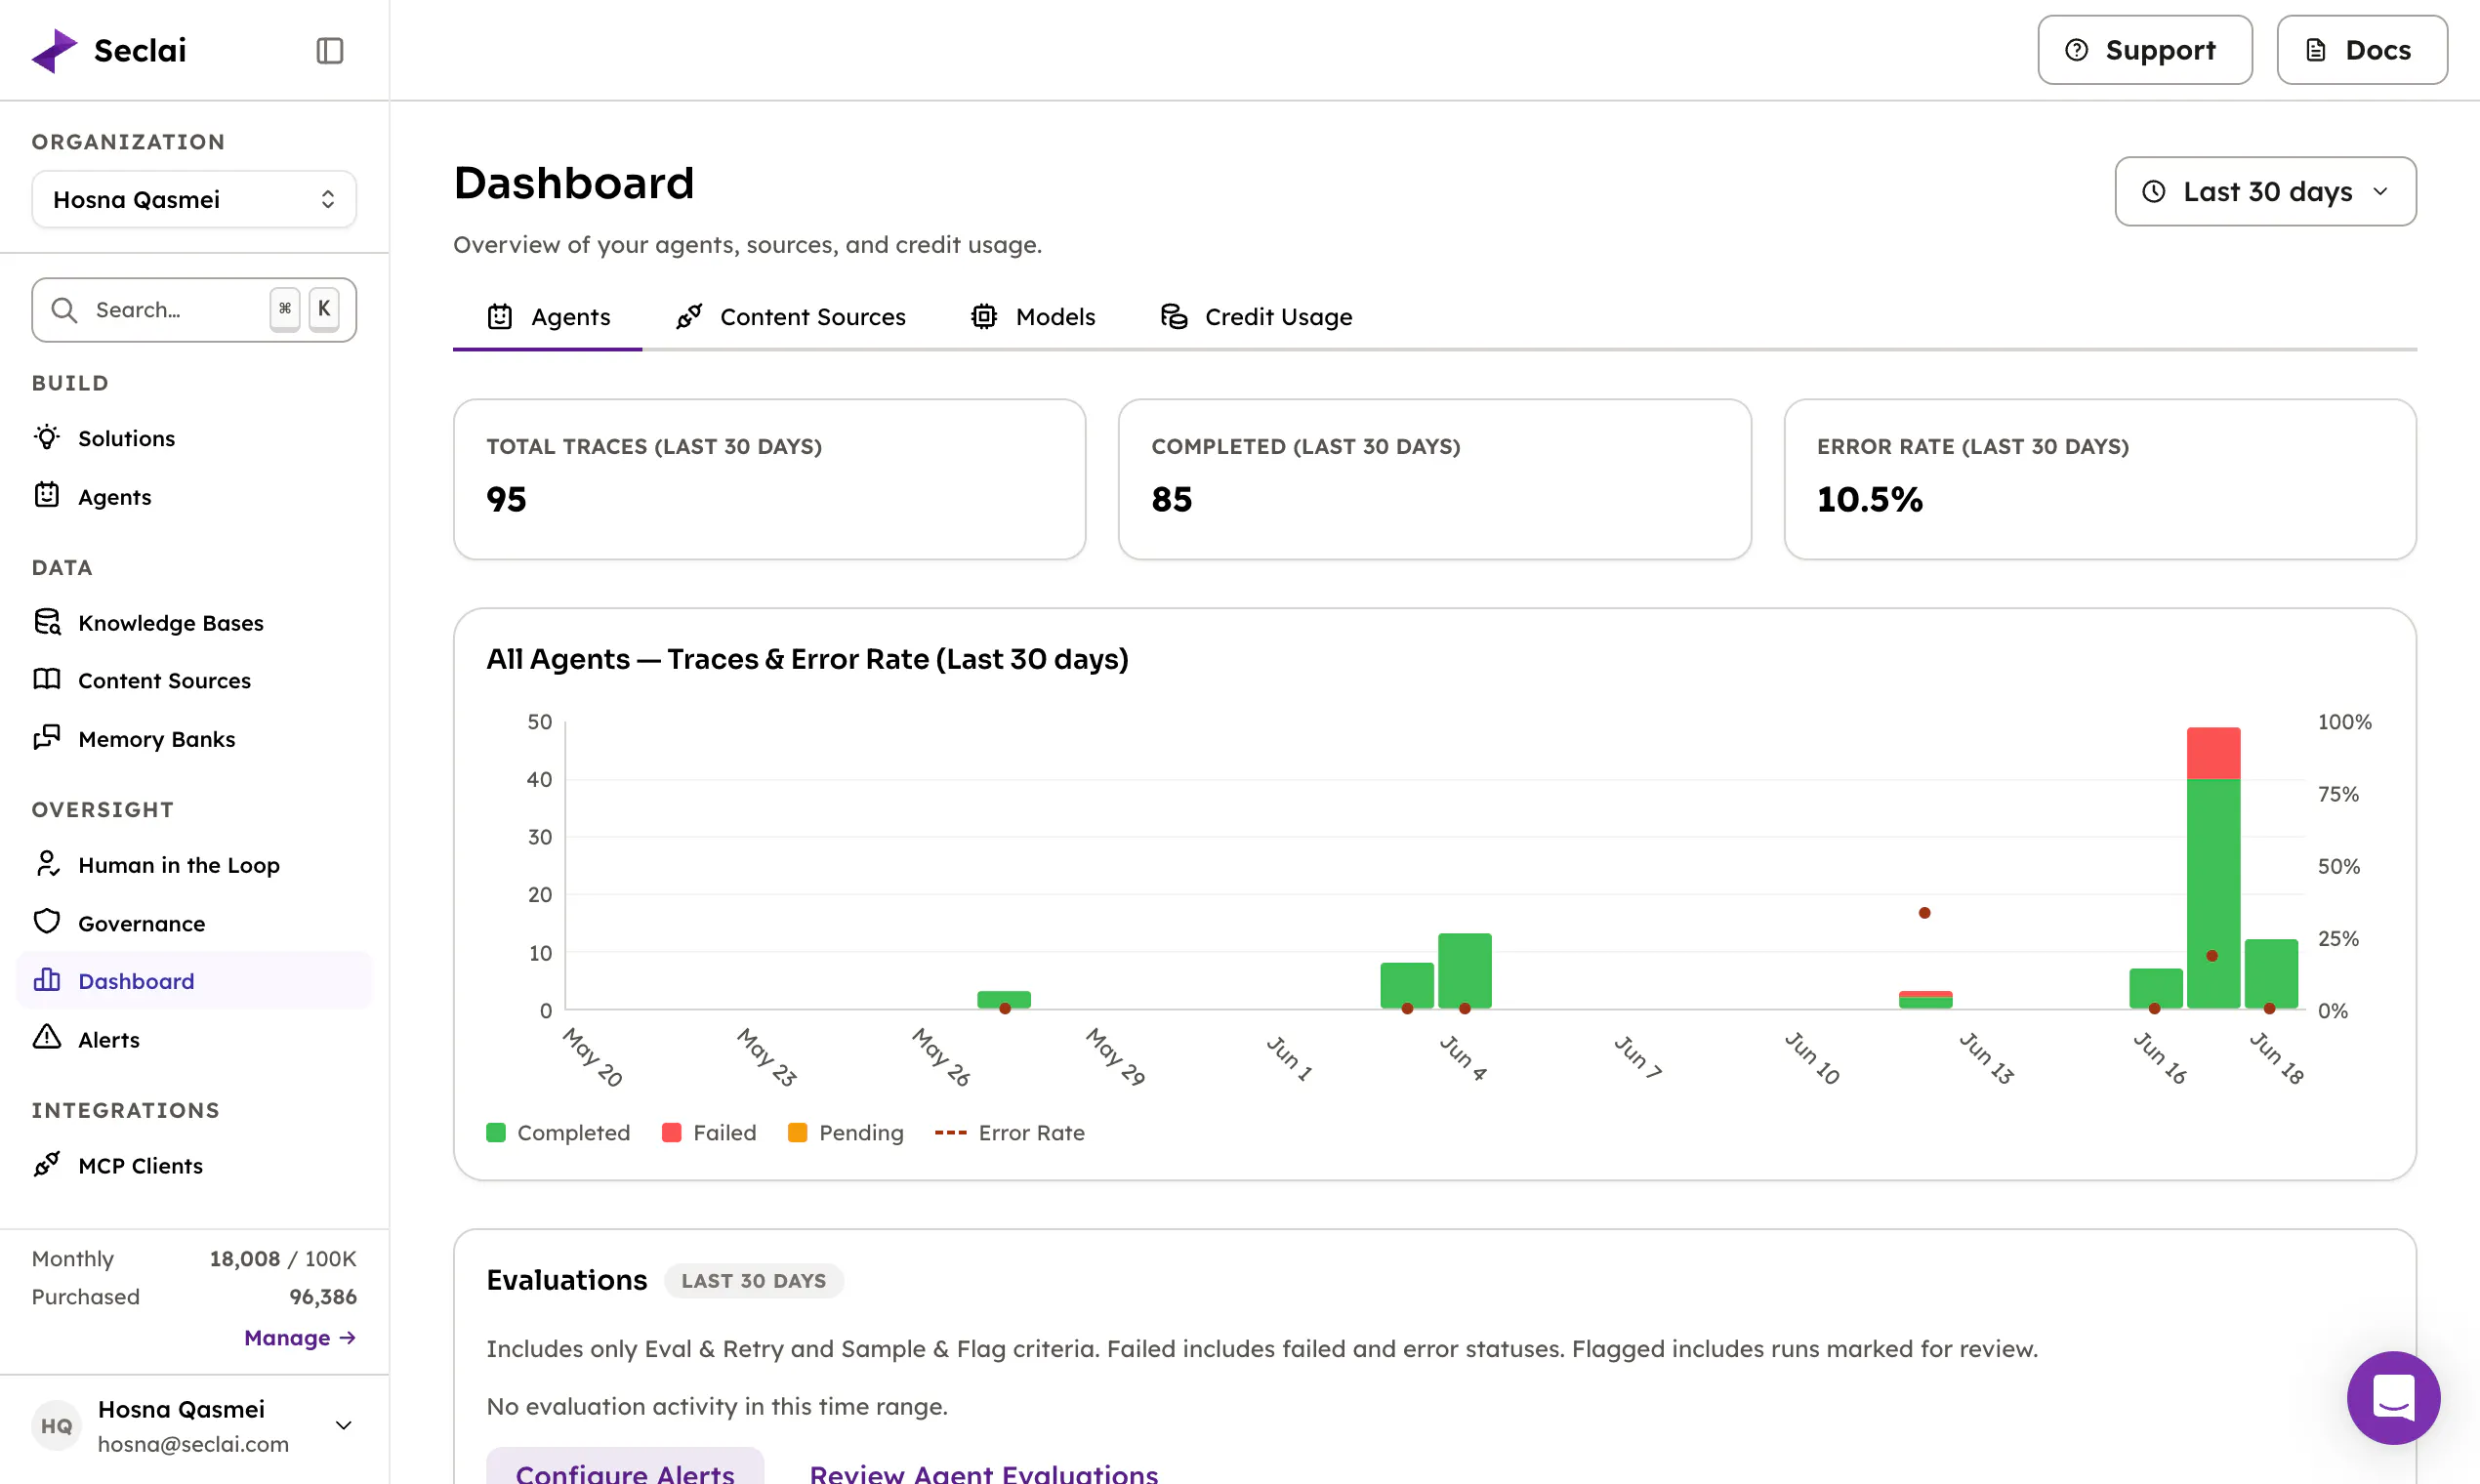Expand the user account menu chevron

pos(344,1425)
